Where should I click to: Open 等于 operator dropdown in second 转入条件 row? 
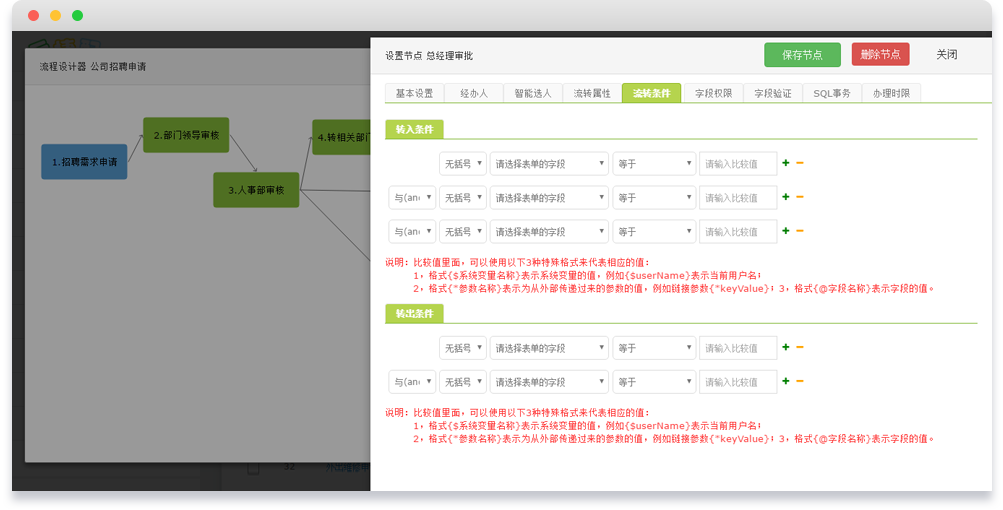pos(654,198)
